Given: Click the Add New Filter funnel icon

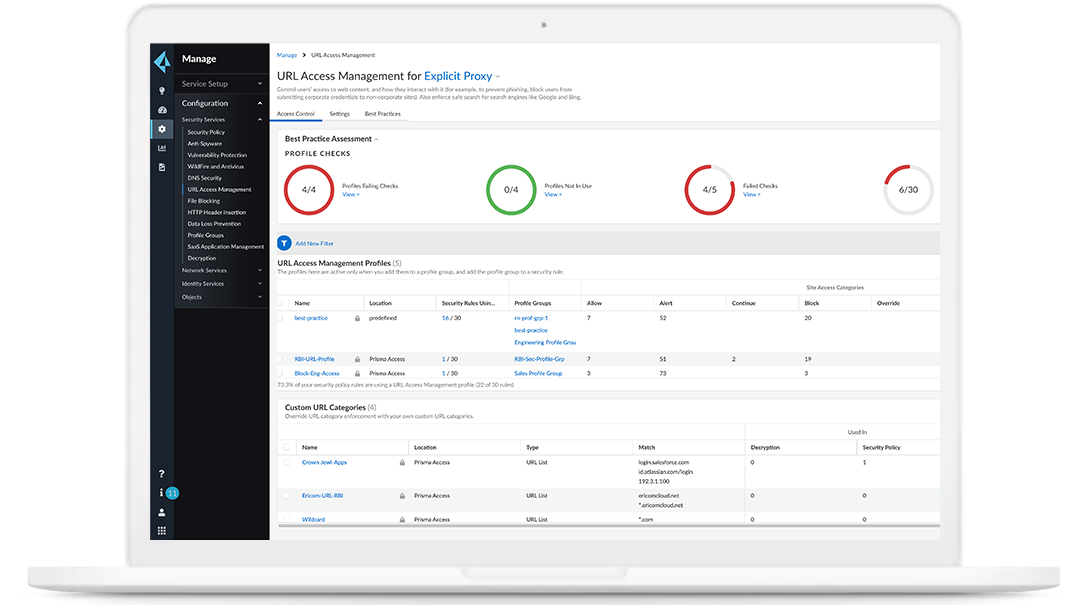Looking at the screenshot, I should (x=283, y=242).
